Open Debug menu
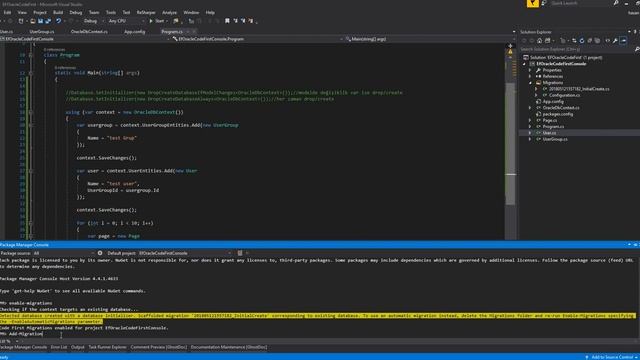The width and height of the screenshot is (640, 360). coord(76,13)
